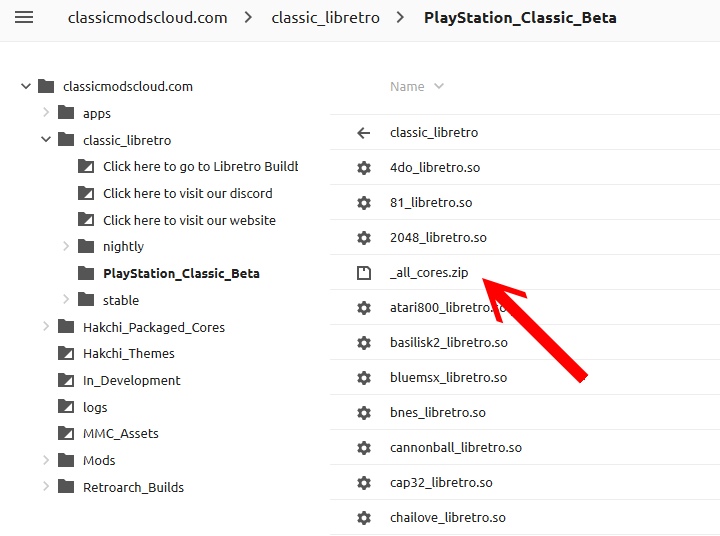Expand the Retroarch_Builds folder chevron

46,486
